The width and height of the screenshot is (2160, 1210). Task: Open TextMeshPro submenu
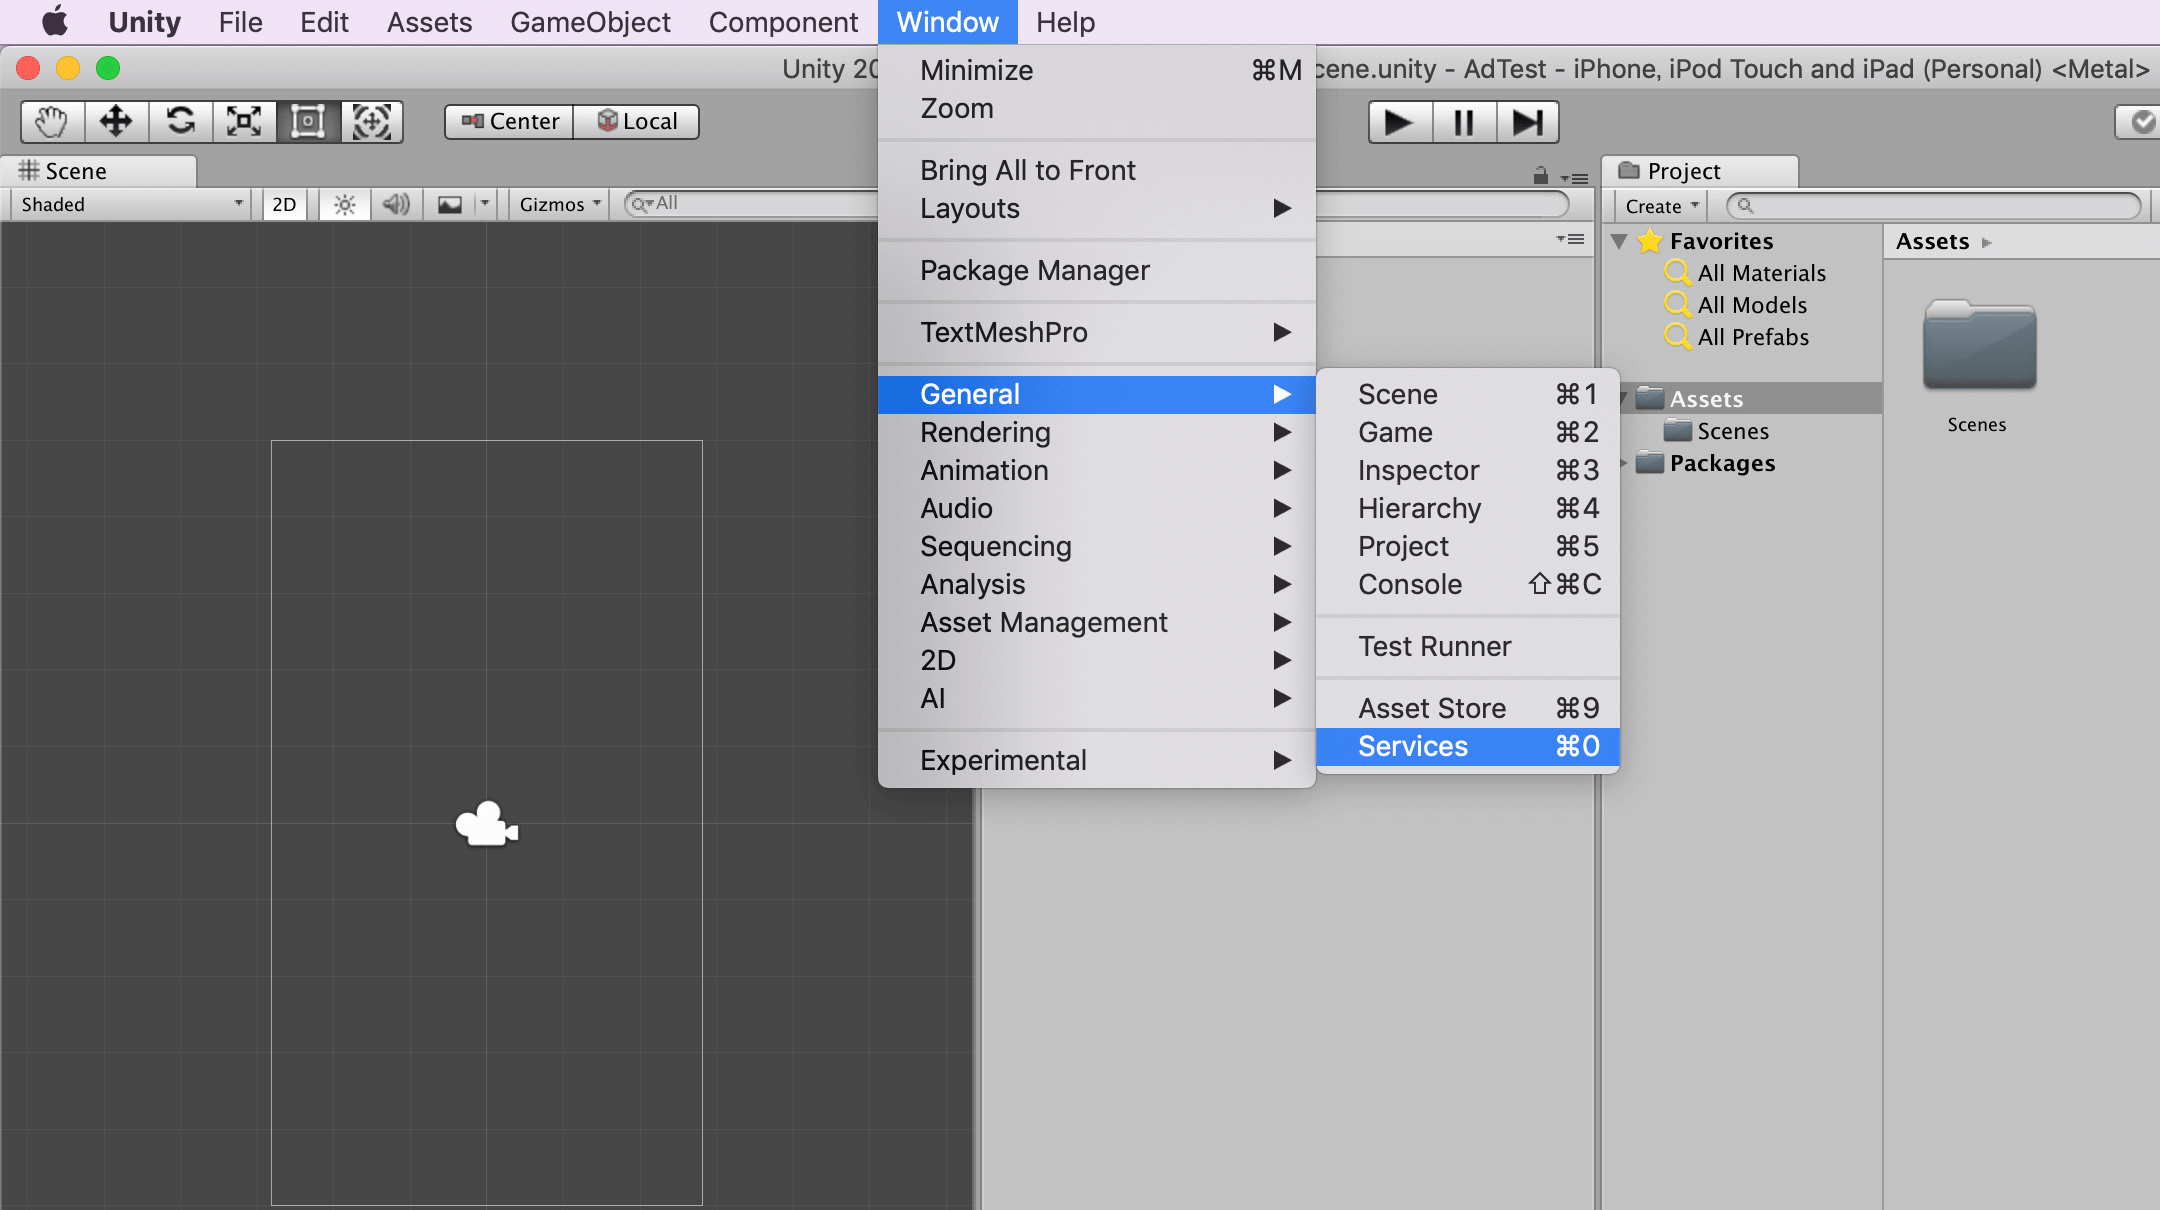[x=1096, y=332]
